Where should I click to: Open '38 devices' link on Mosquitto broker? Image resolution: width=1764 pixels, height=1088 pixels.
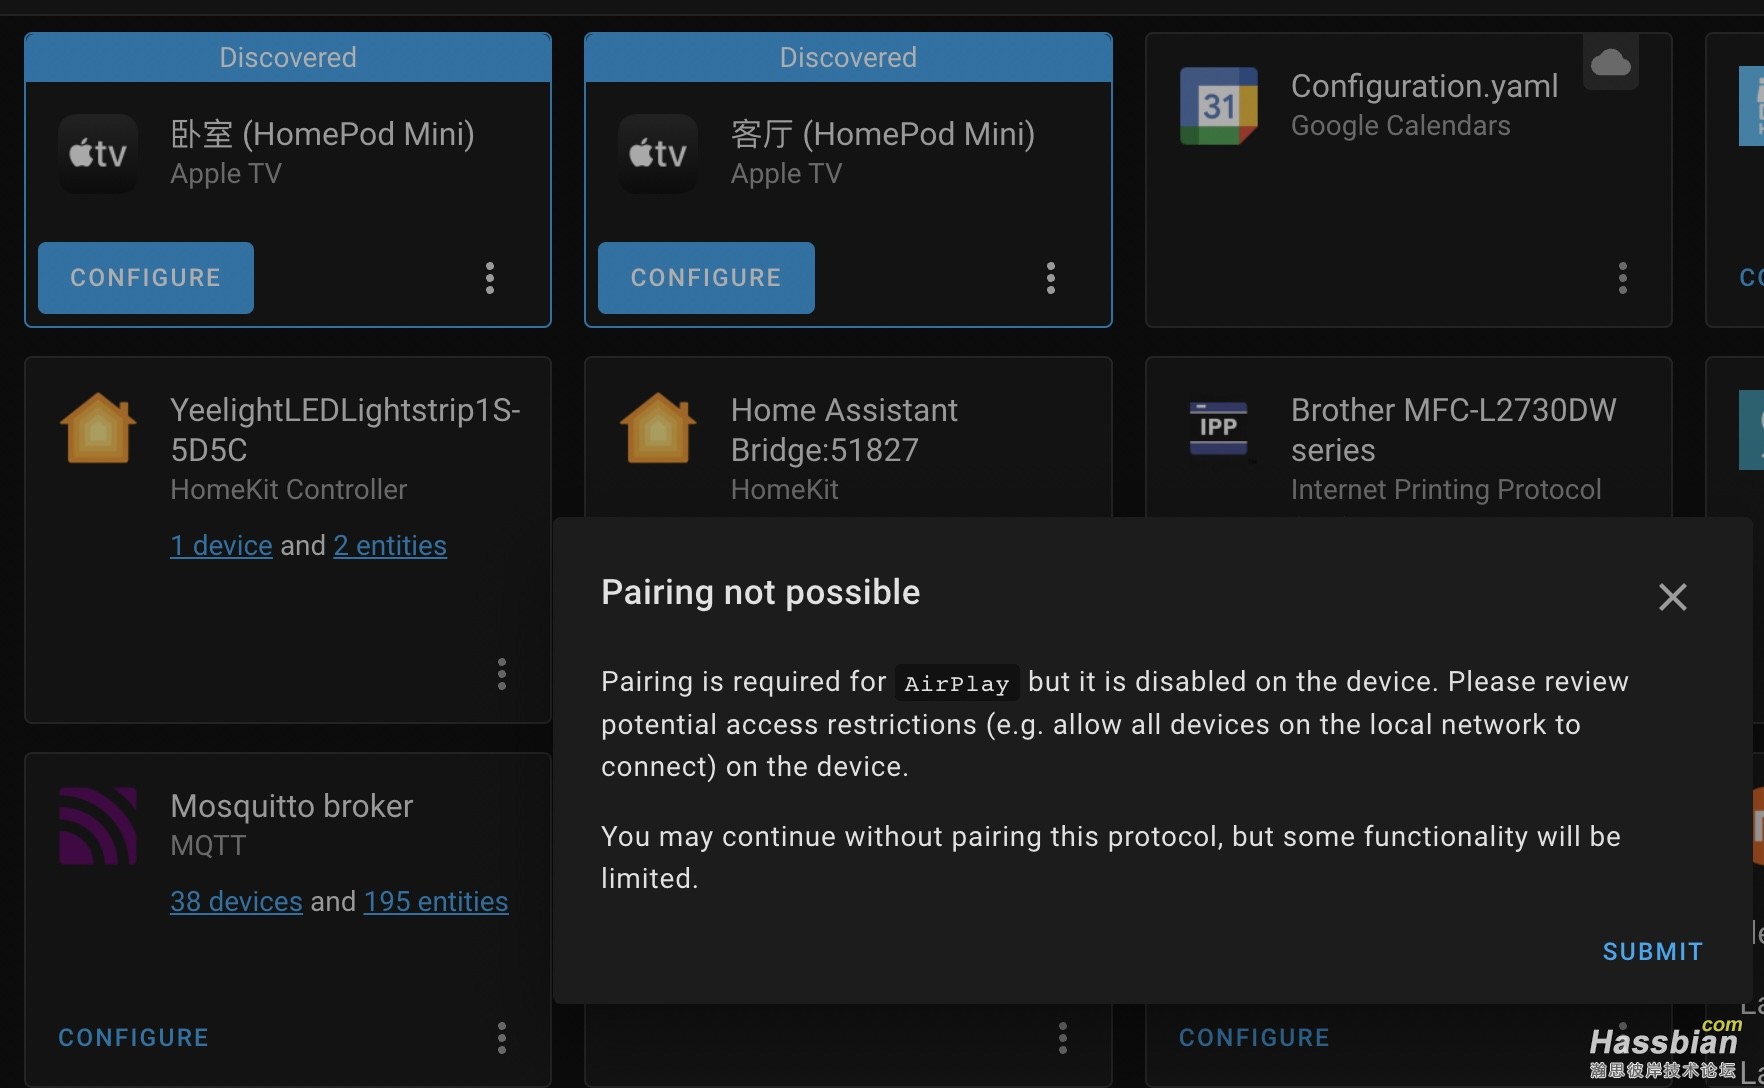tap(236, 902)
